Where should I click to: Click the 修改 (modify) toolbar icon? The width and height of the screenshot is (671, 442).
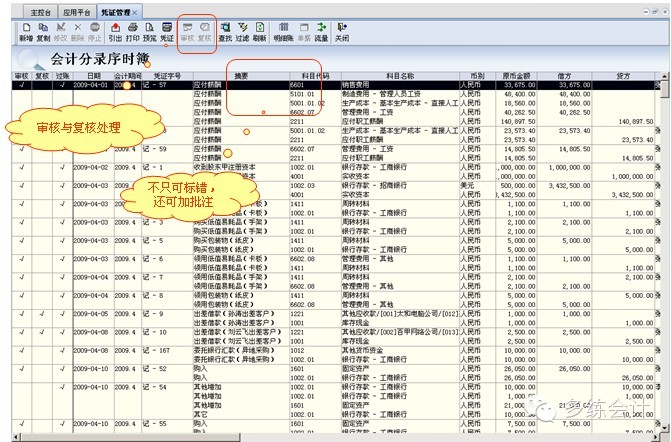tap(61, 33)
